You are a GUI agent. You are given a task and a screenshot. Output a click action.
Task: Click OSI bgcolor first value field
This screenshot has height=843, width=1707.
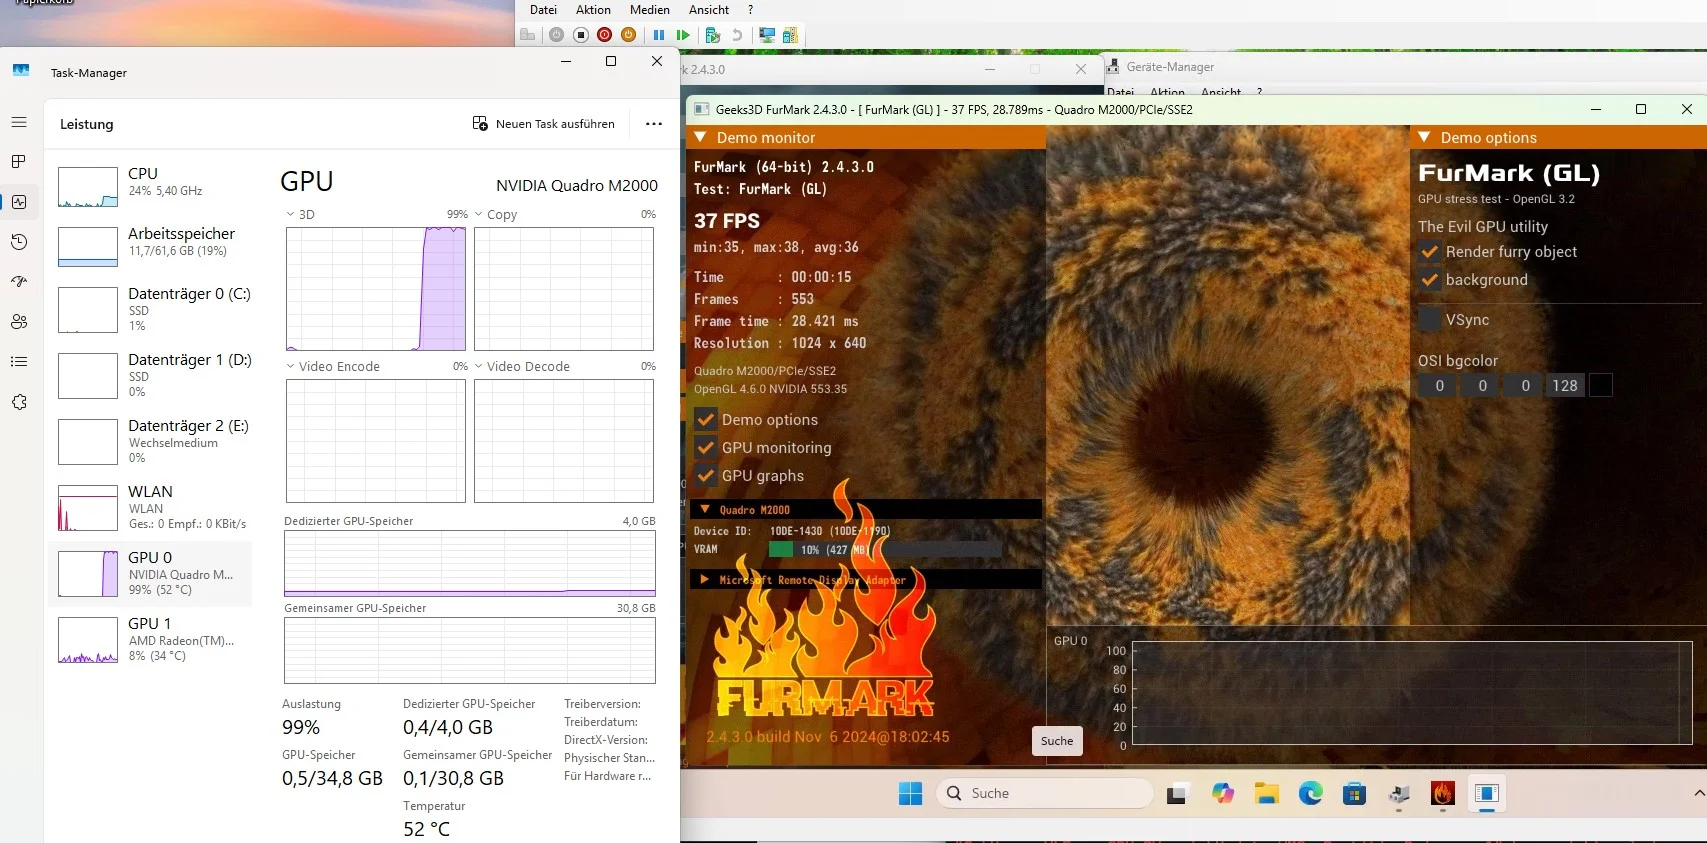pos(1439,386)
